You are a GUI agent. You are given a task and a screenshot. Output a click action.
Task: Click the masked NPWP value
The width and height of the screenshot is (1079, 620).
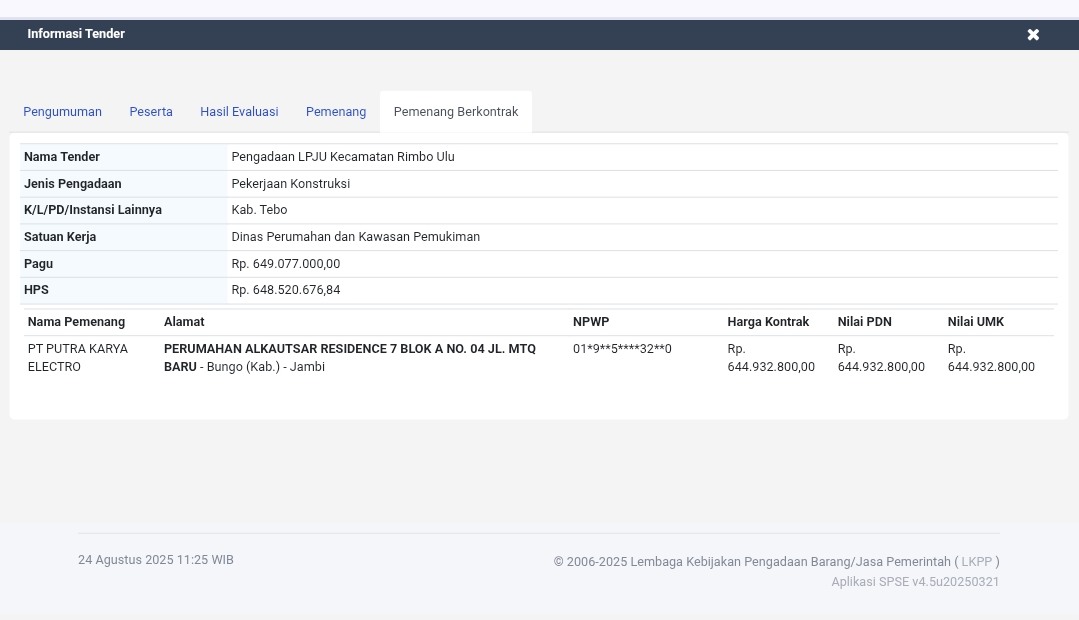[621, 348]
